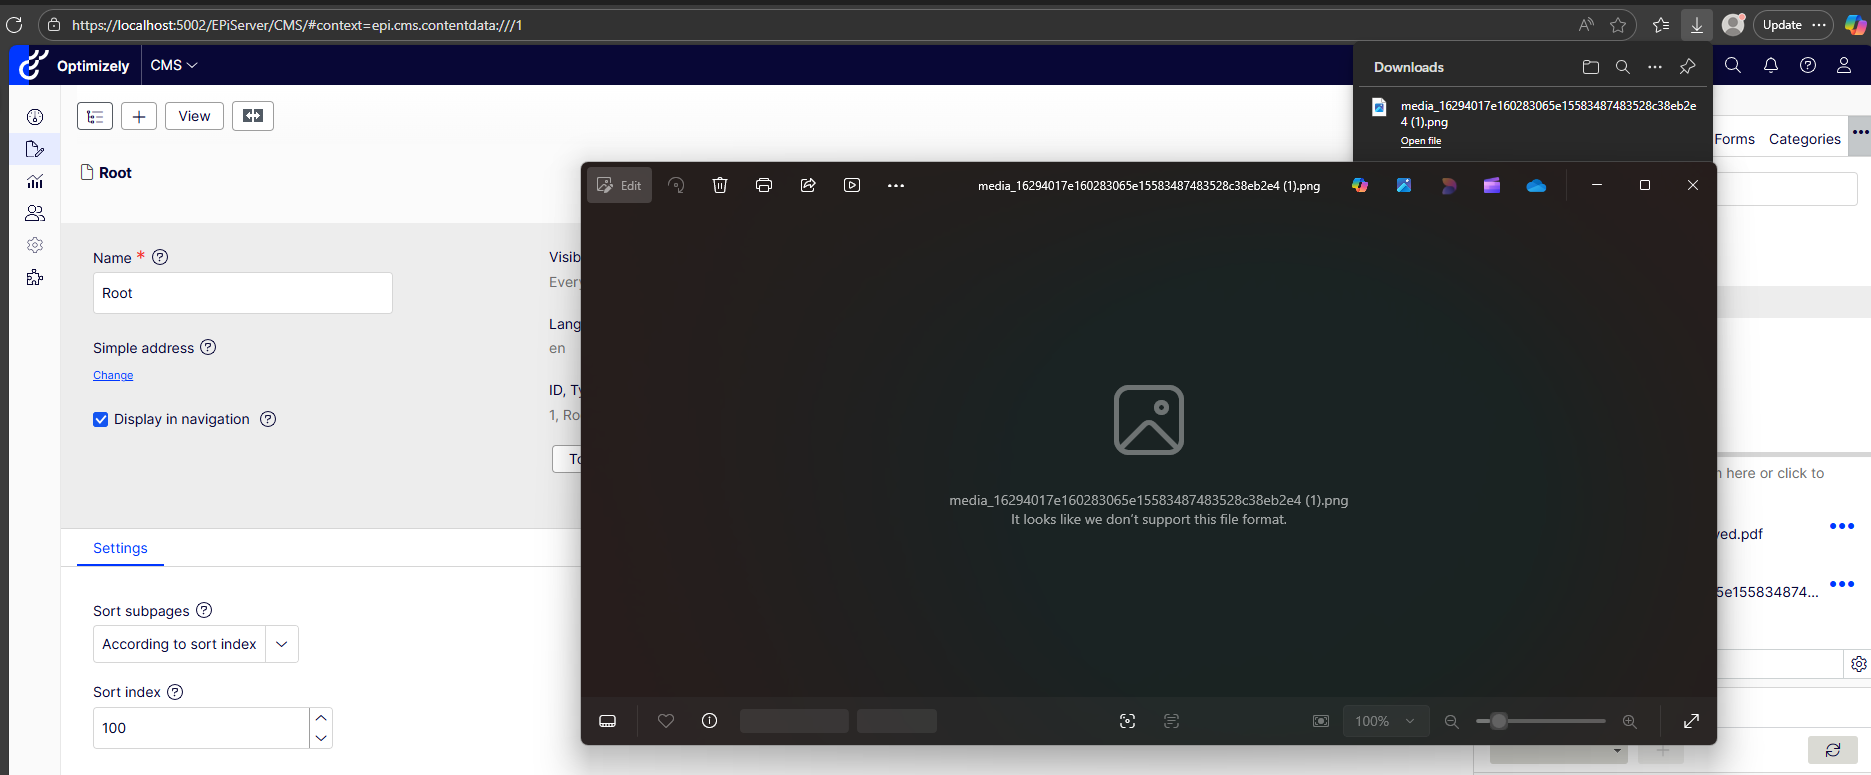Click the share icon in Photos viewer

pos(808,185)
